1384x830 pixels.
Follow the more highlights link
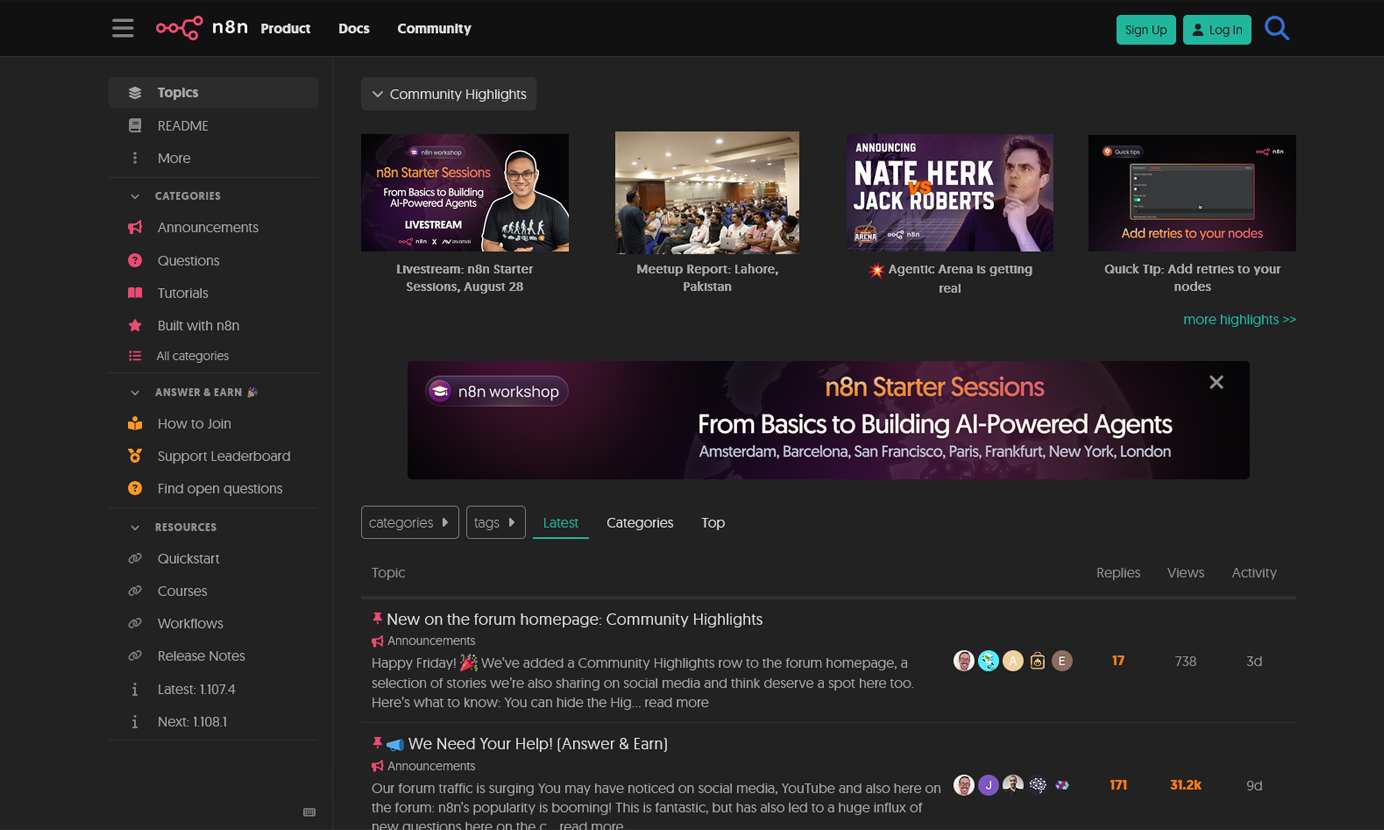[1239, 319]
